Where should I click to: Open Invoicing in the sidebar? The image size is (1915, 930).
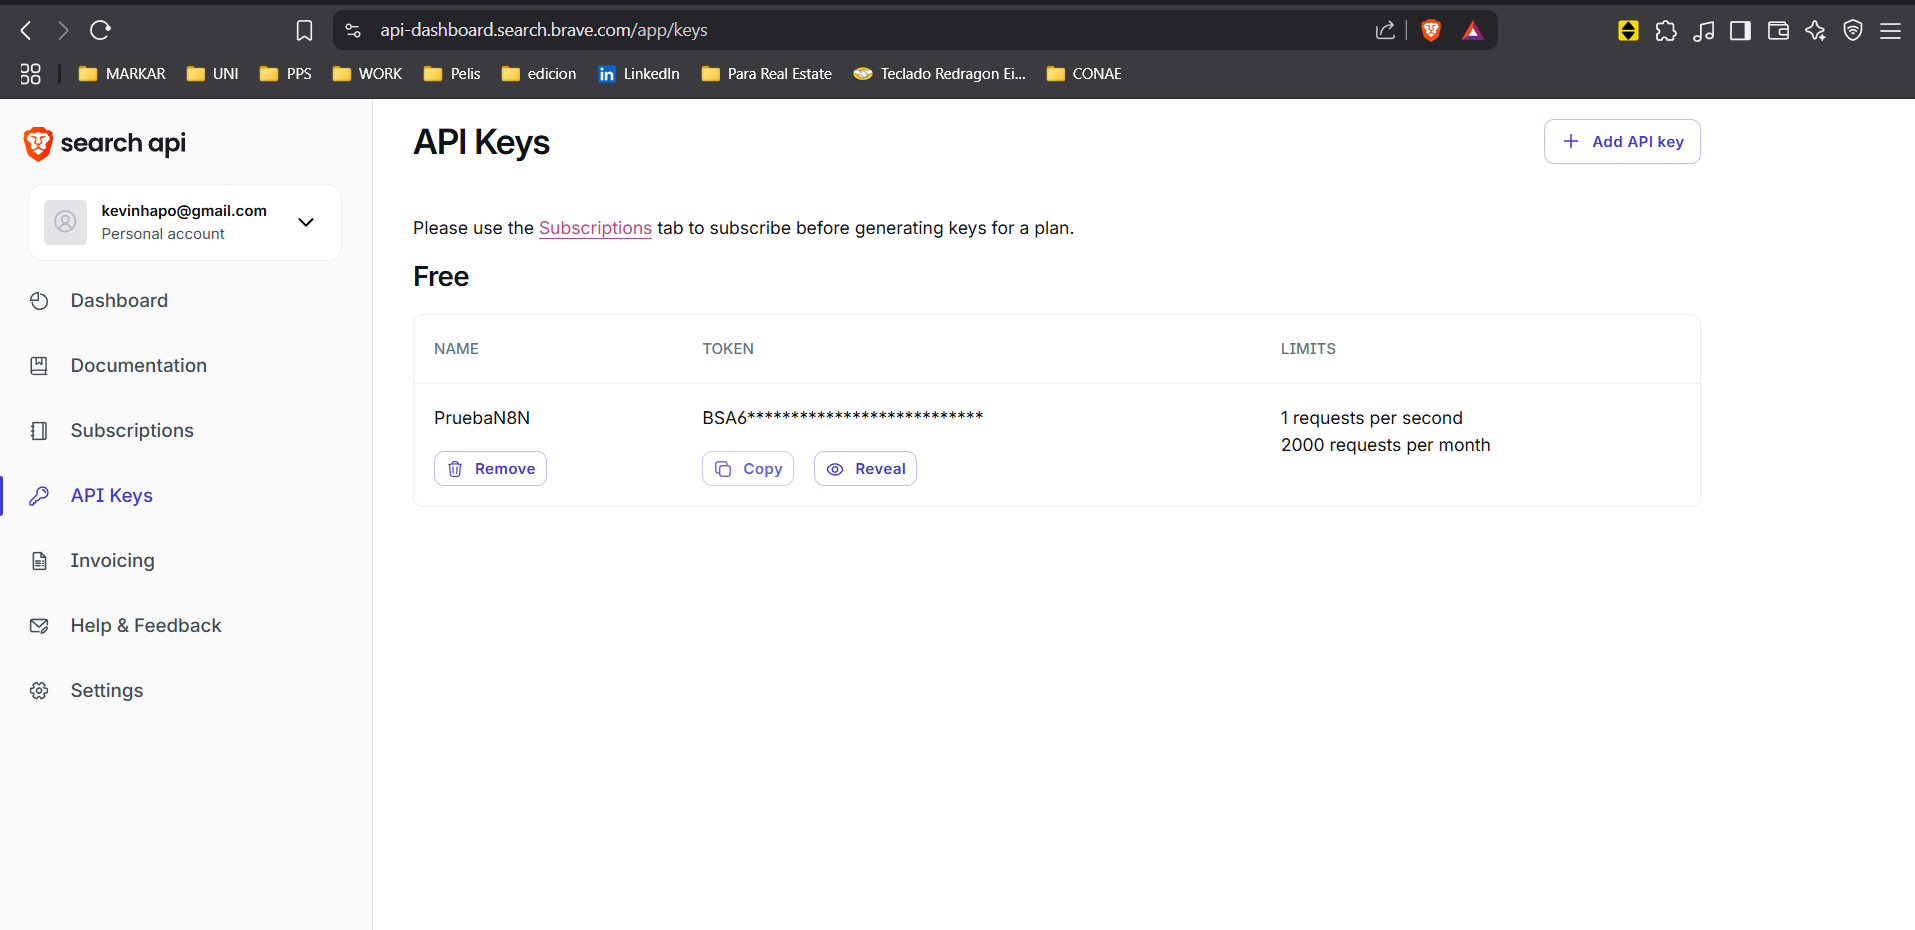point(113,561)
